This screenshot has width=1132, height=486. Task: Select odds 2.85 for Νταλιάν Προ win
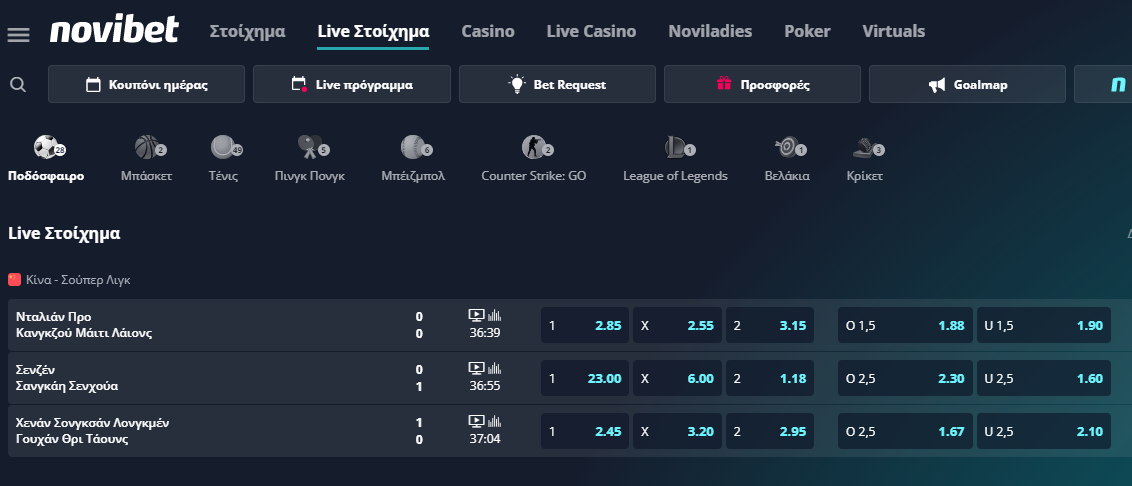pos(585,325)
